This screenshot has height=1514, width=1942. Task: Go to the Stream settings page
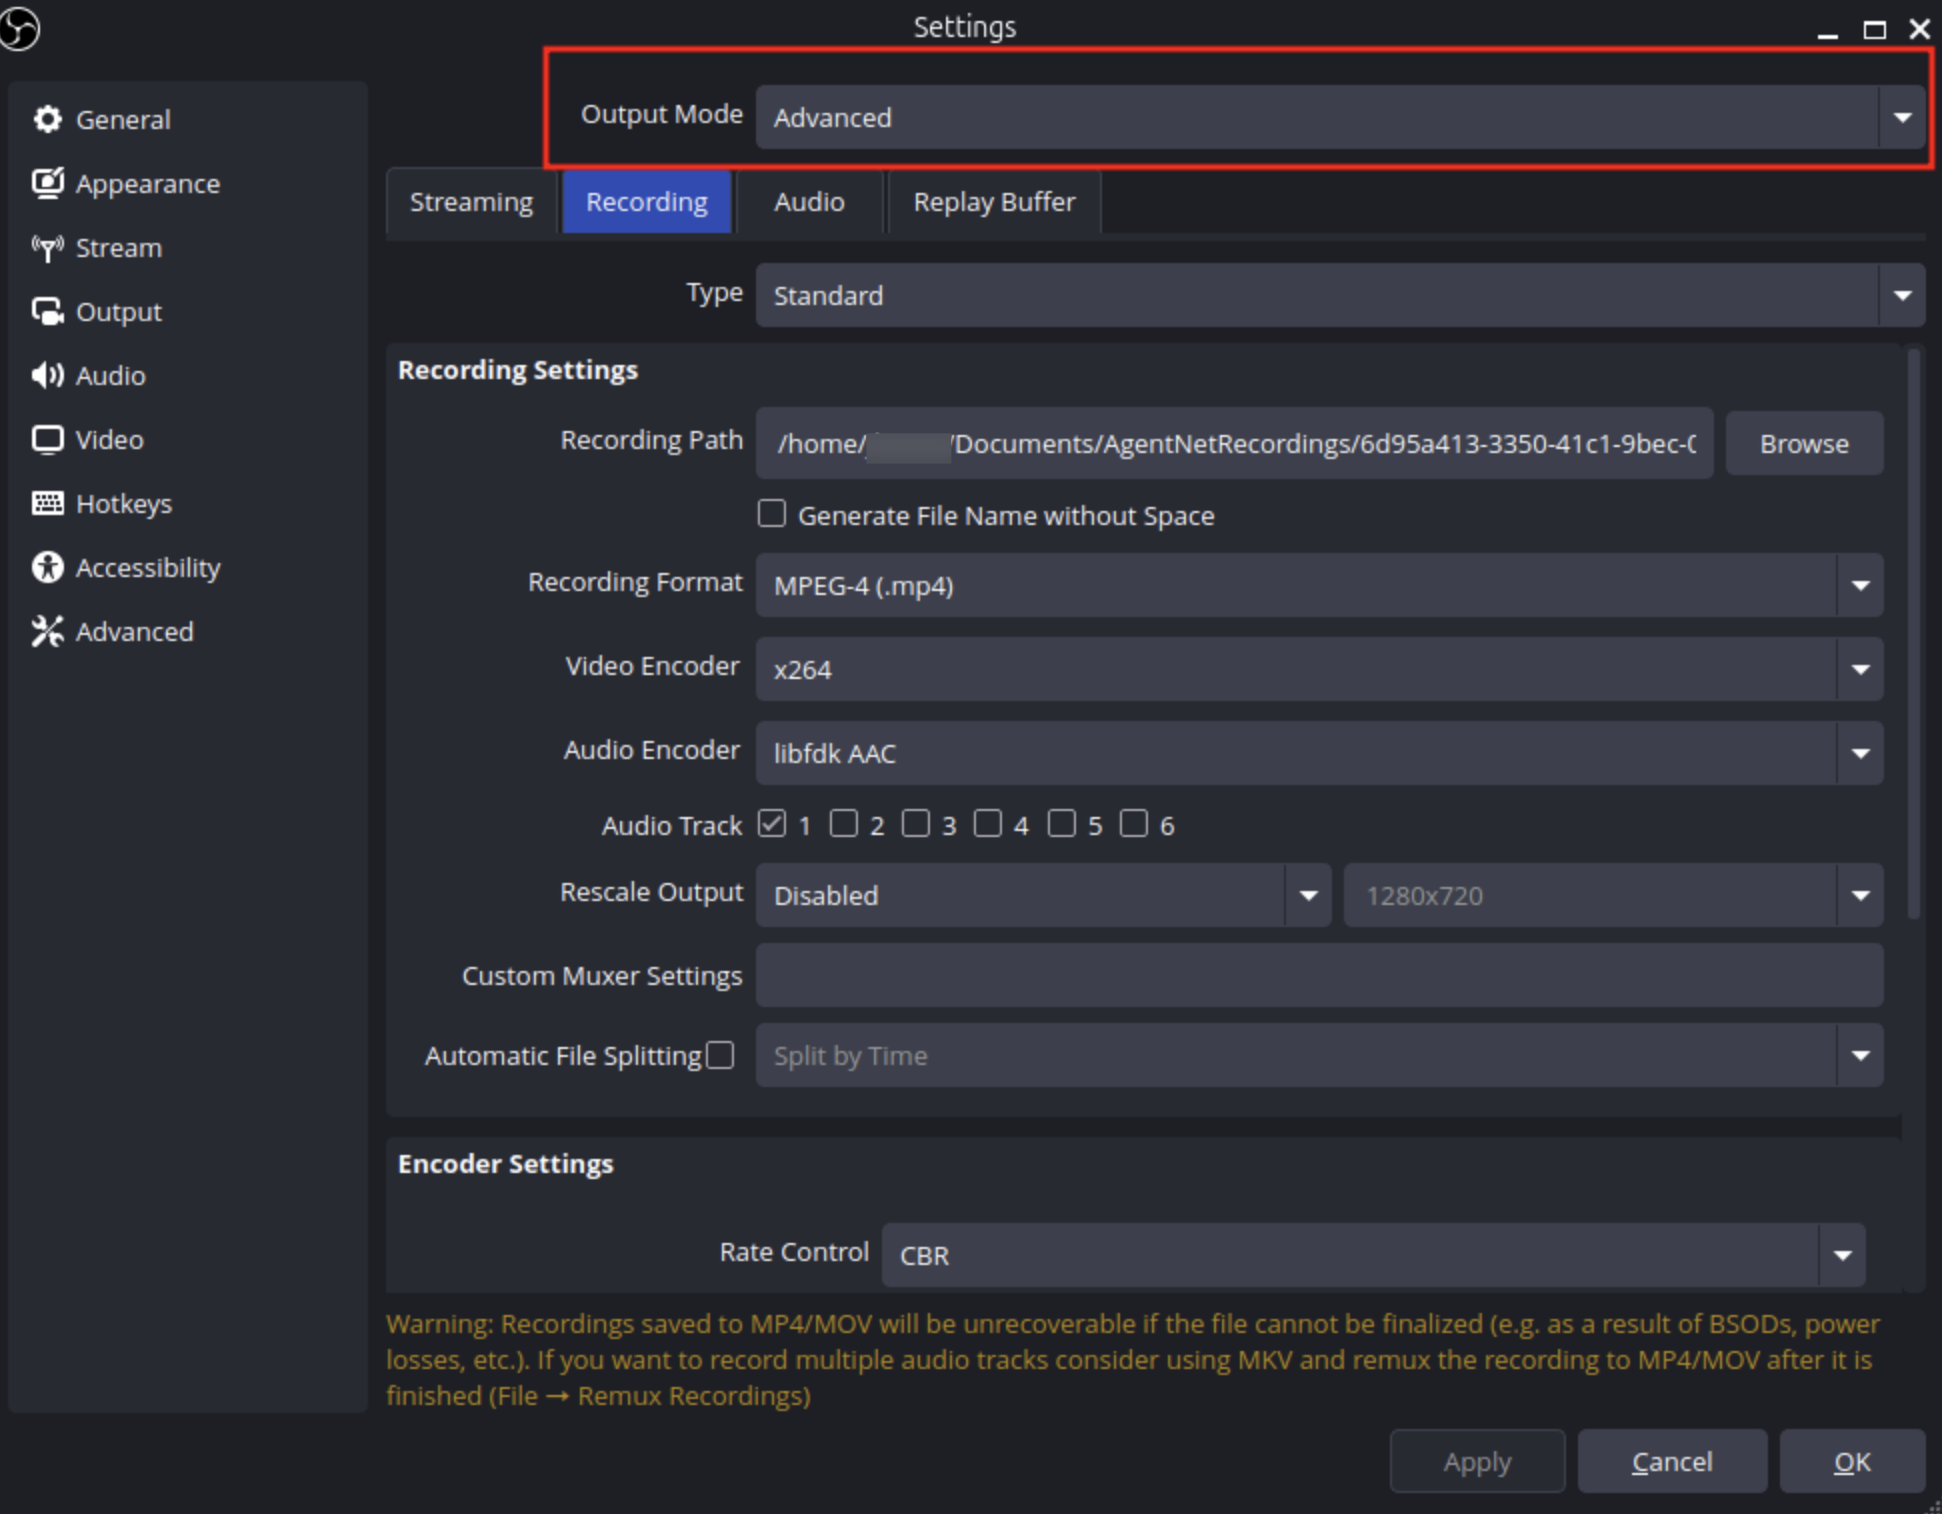188,248
